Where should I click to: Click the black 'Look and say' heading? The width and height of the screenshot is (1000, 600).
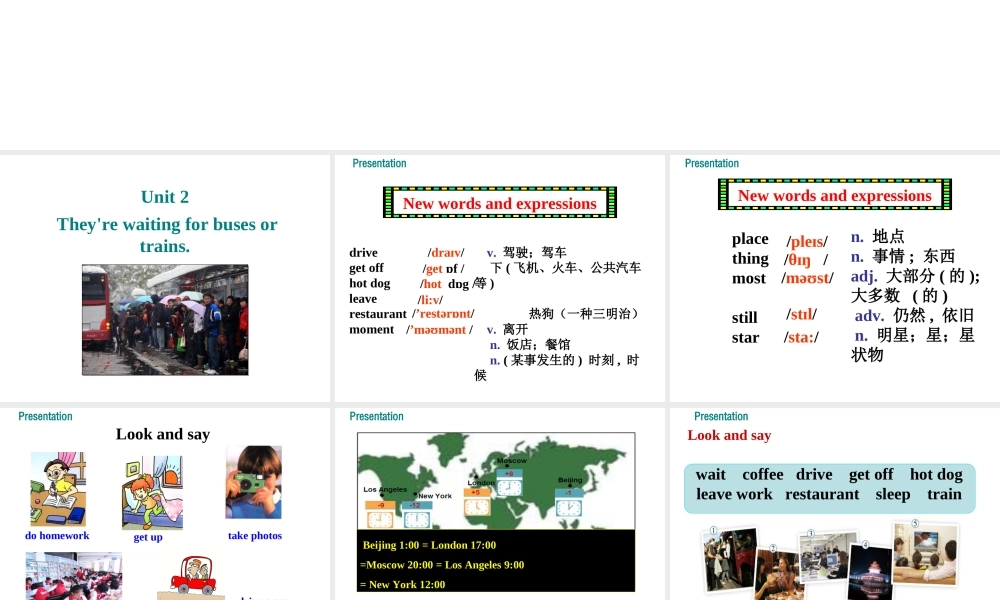click(x=163, y=434)
